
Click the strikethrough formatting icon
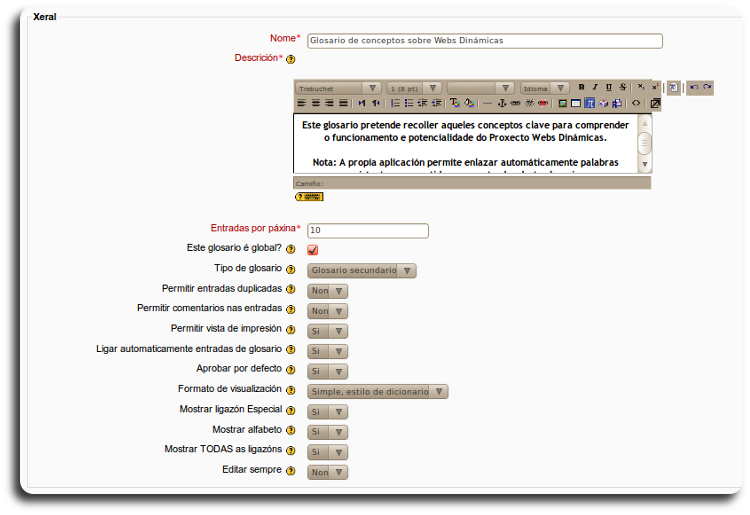pyautogui.click(x=623, y=88)
